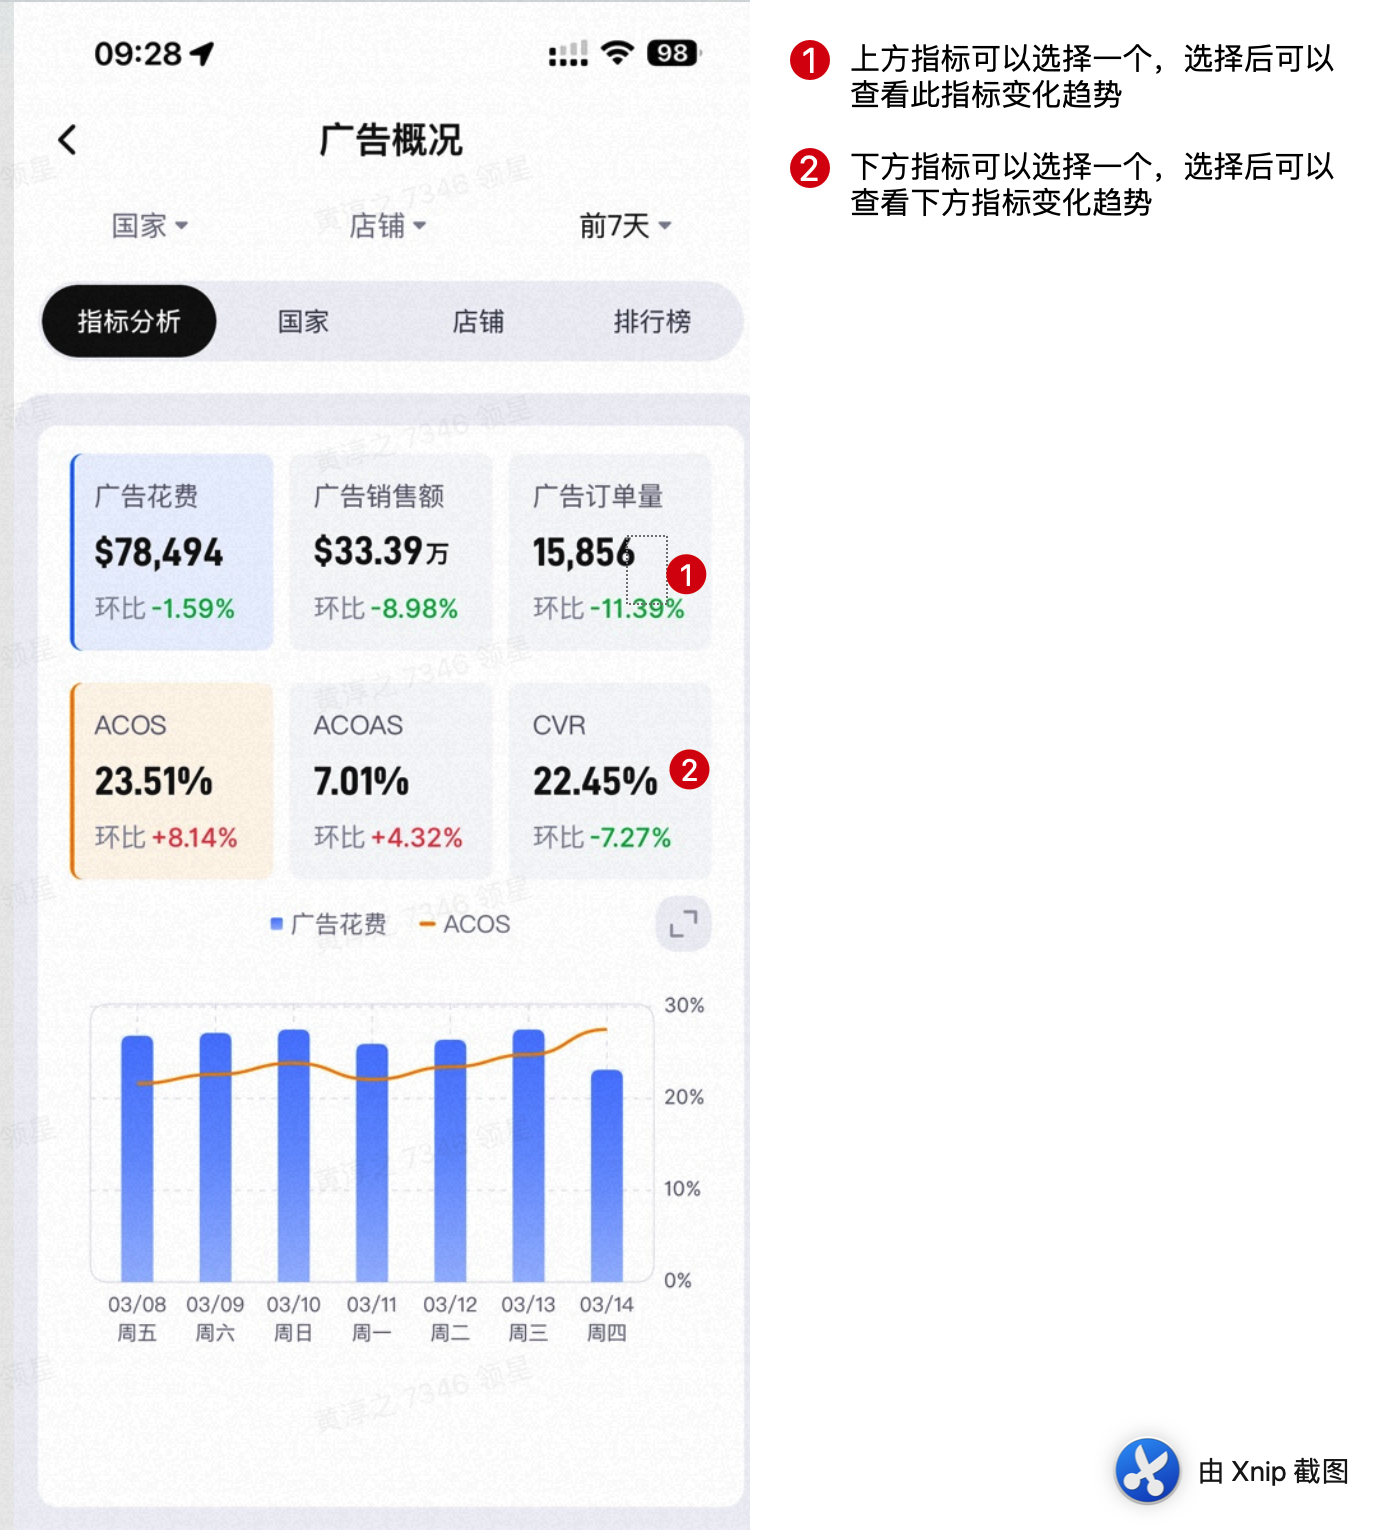1390x1530 pixels.
Task: Select the CVR metric card
Action: coord(610,781)
